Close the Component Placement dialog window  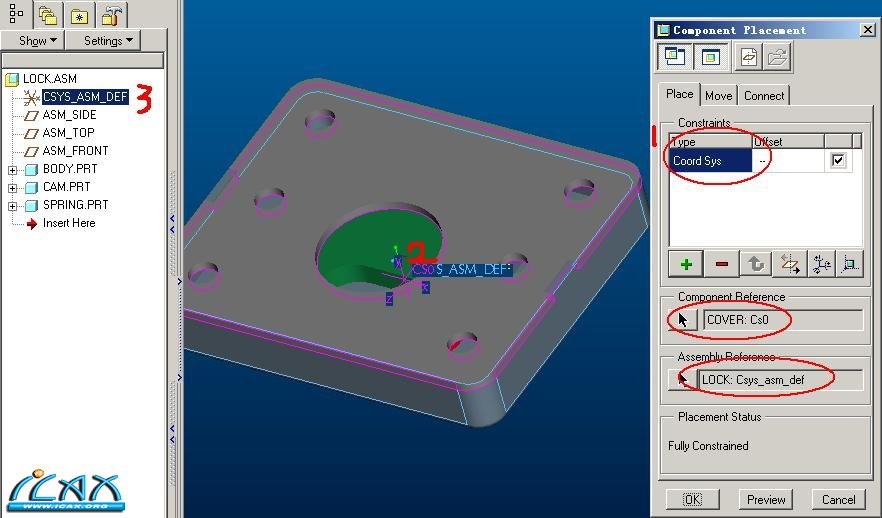pyautogui.click(x=867, y=30)
